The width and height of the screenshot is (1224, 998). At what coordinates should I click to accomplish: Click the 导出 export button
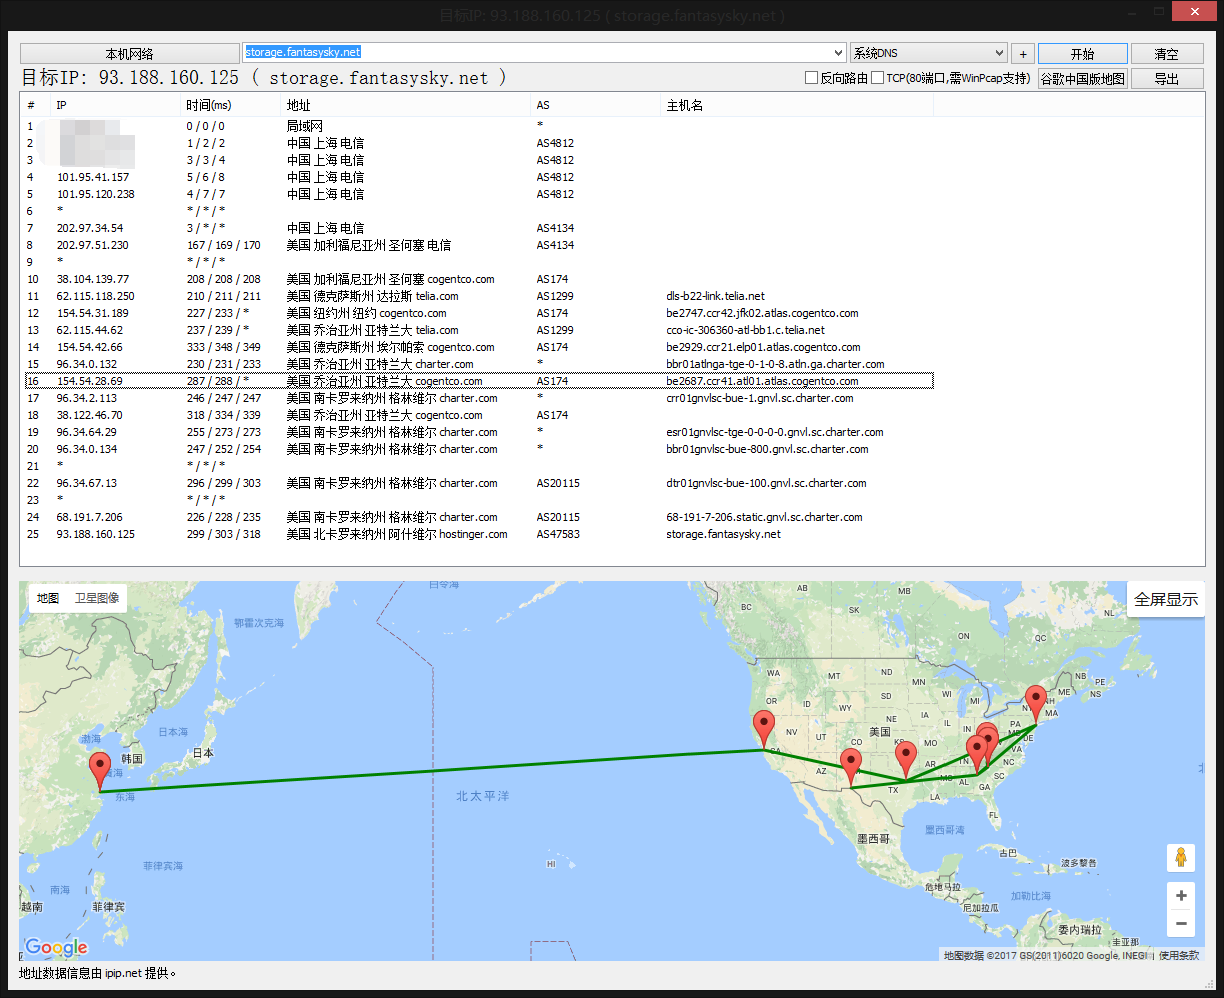click(1166, 79)
